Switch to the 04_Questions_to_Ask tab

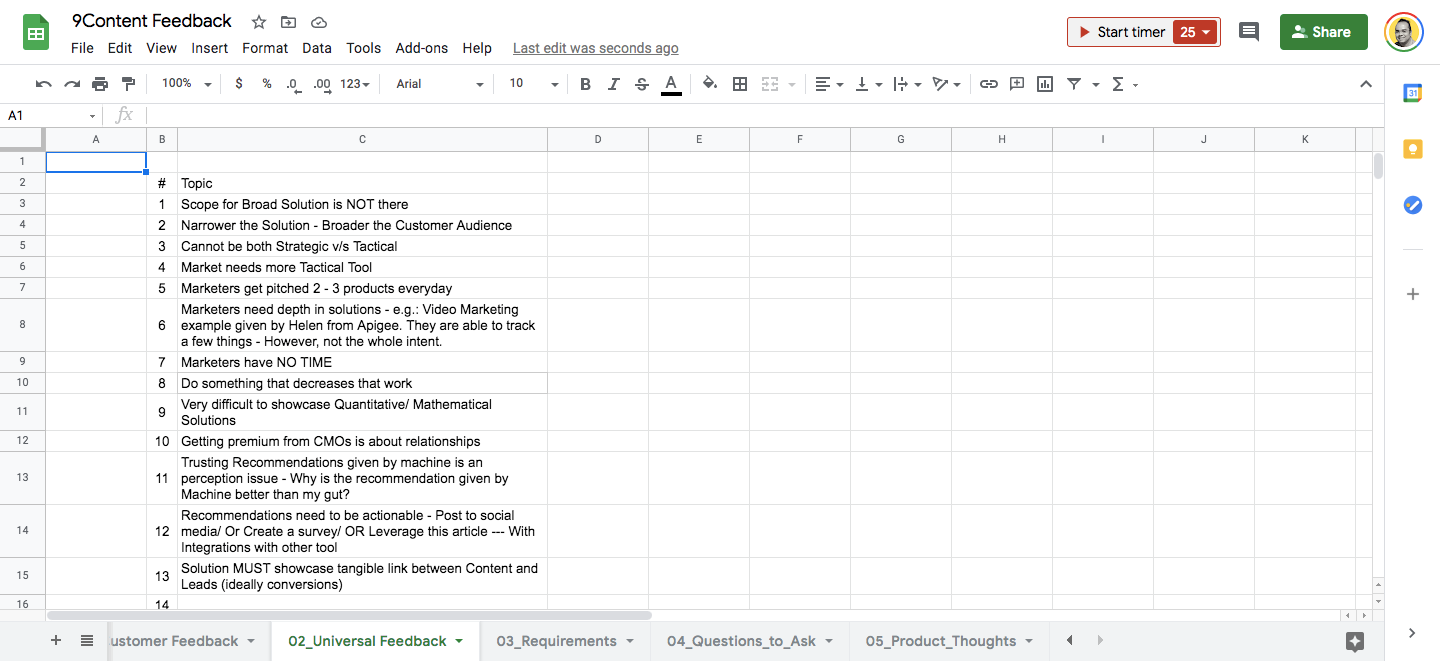coord(750,641)
